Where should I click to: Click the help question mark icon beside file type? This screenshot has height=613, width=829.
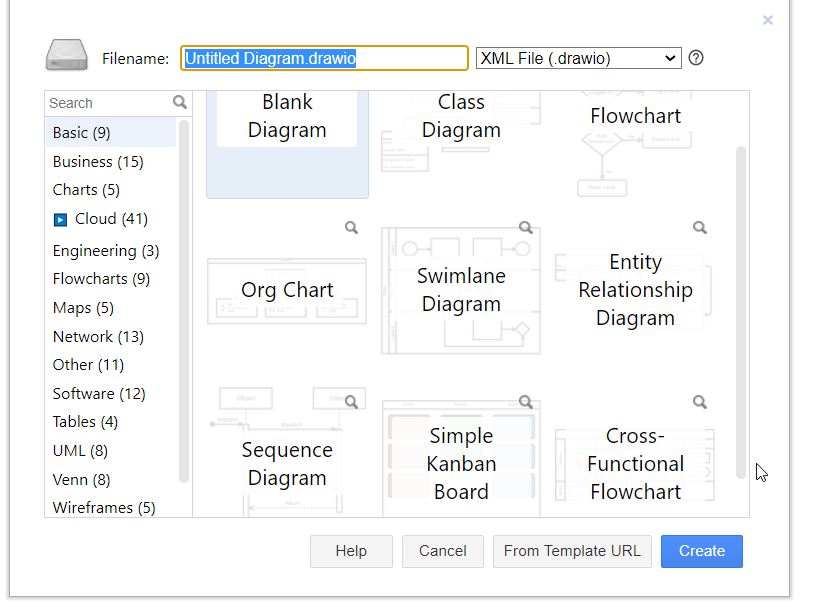[696, 58]
